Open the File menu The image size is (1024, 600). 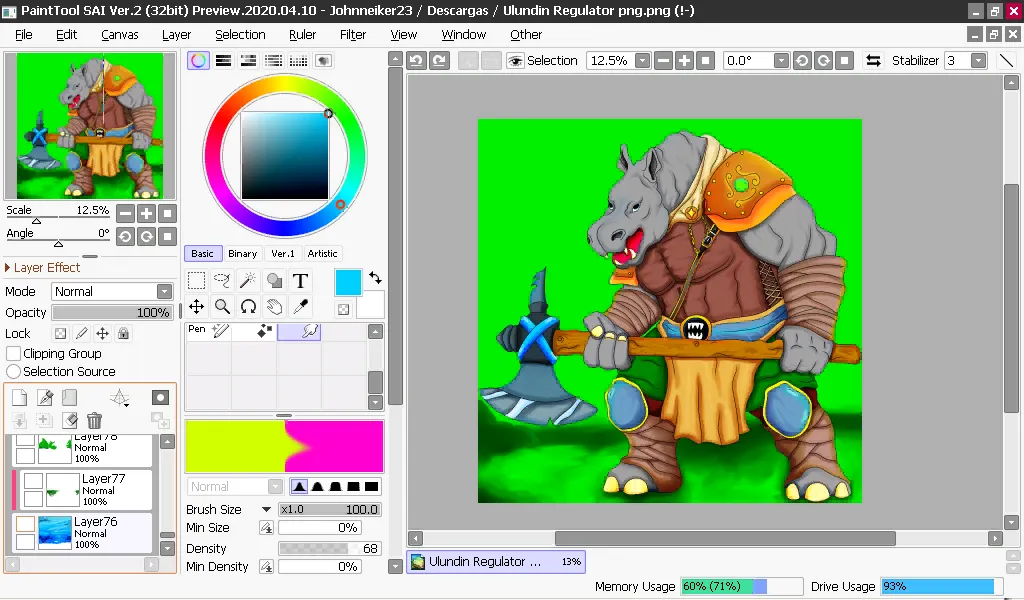(x=24, y=35)
